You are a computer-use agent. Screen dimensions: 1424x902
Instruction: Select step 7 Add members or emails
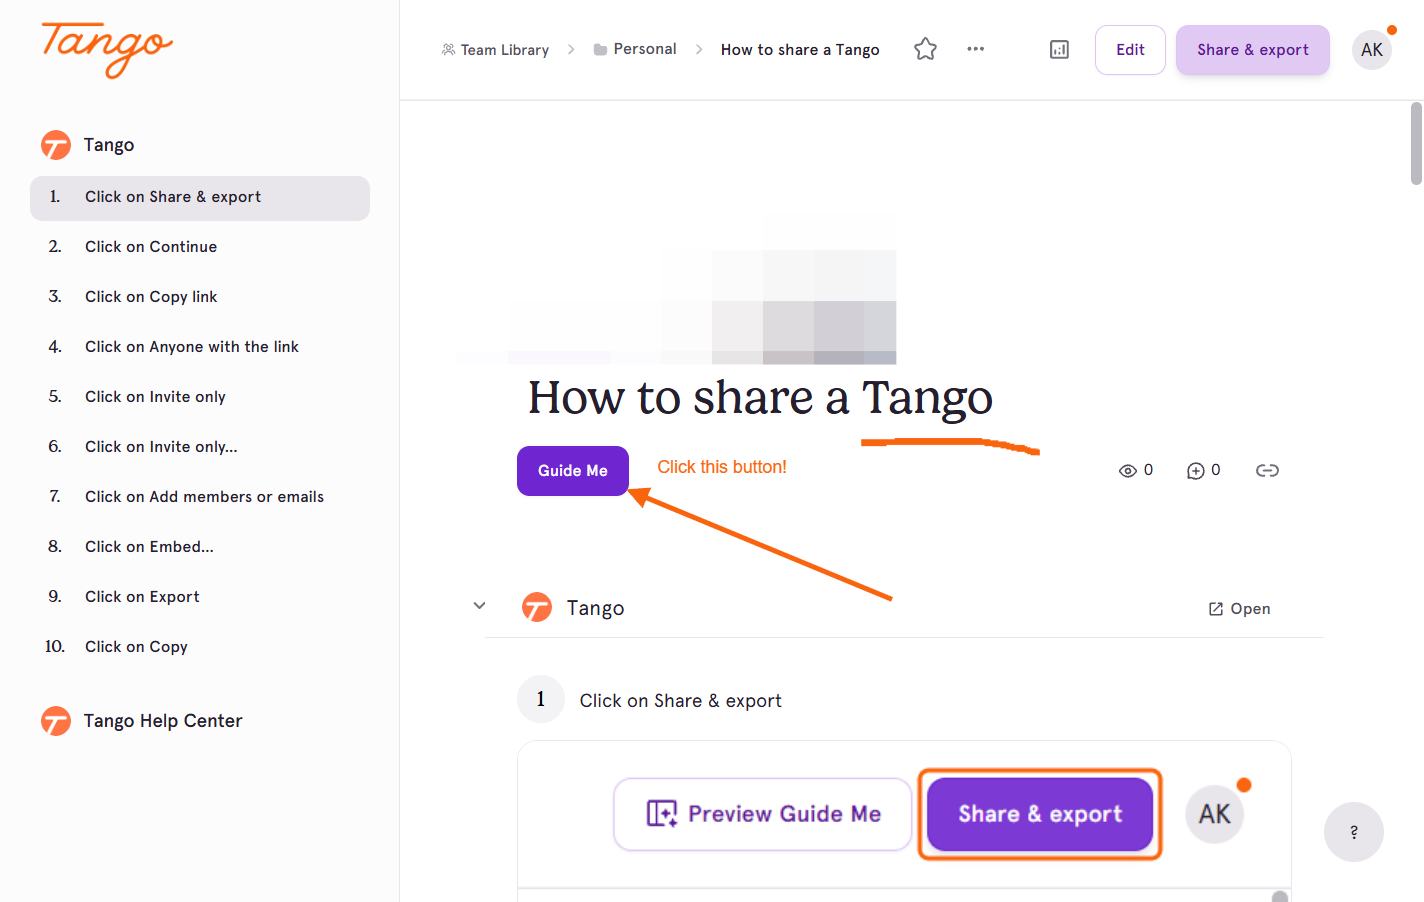[x=200, y=497]
